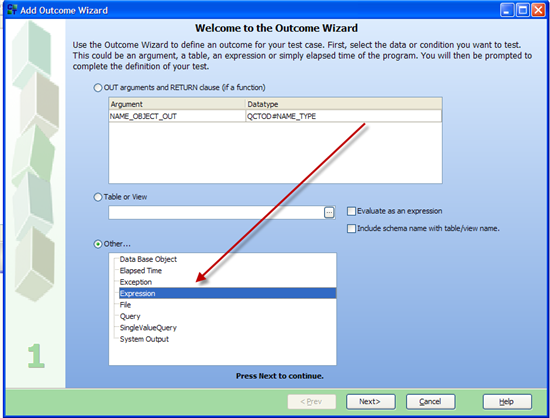Choose Data Base Object in the list

[x=148, y=259]
